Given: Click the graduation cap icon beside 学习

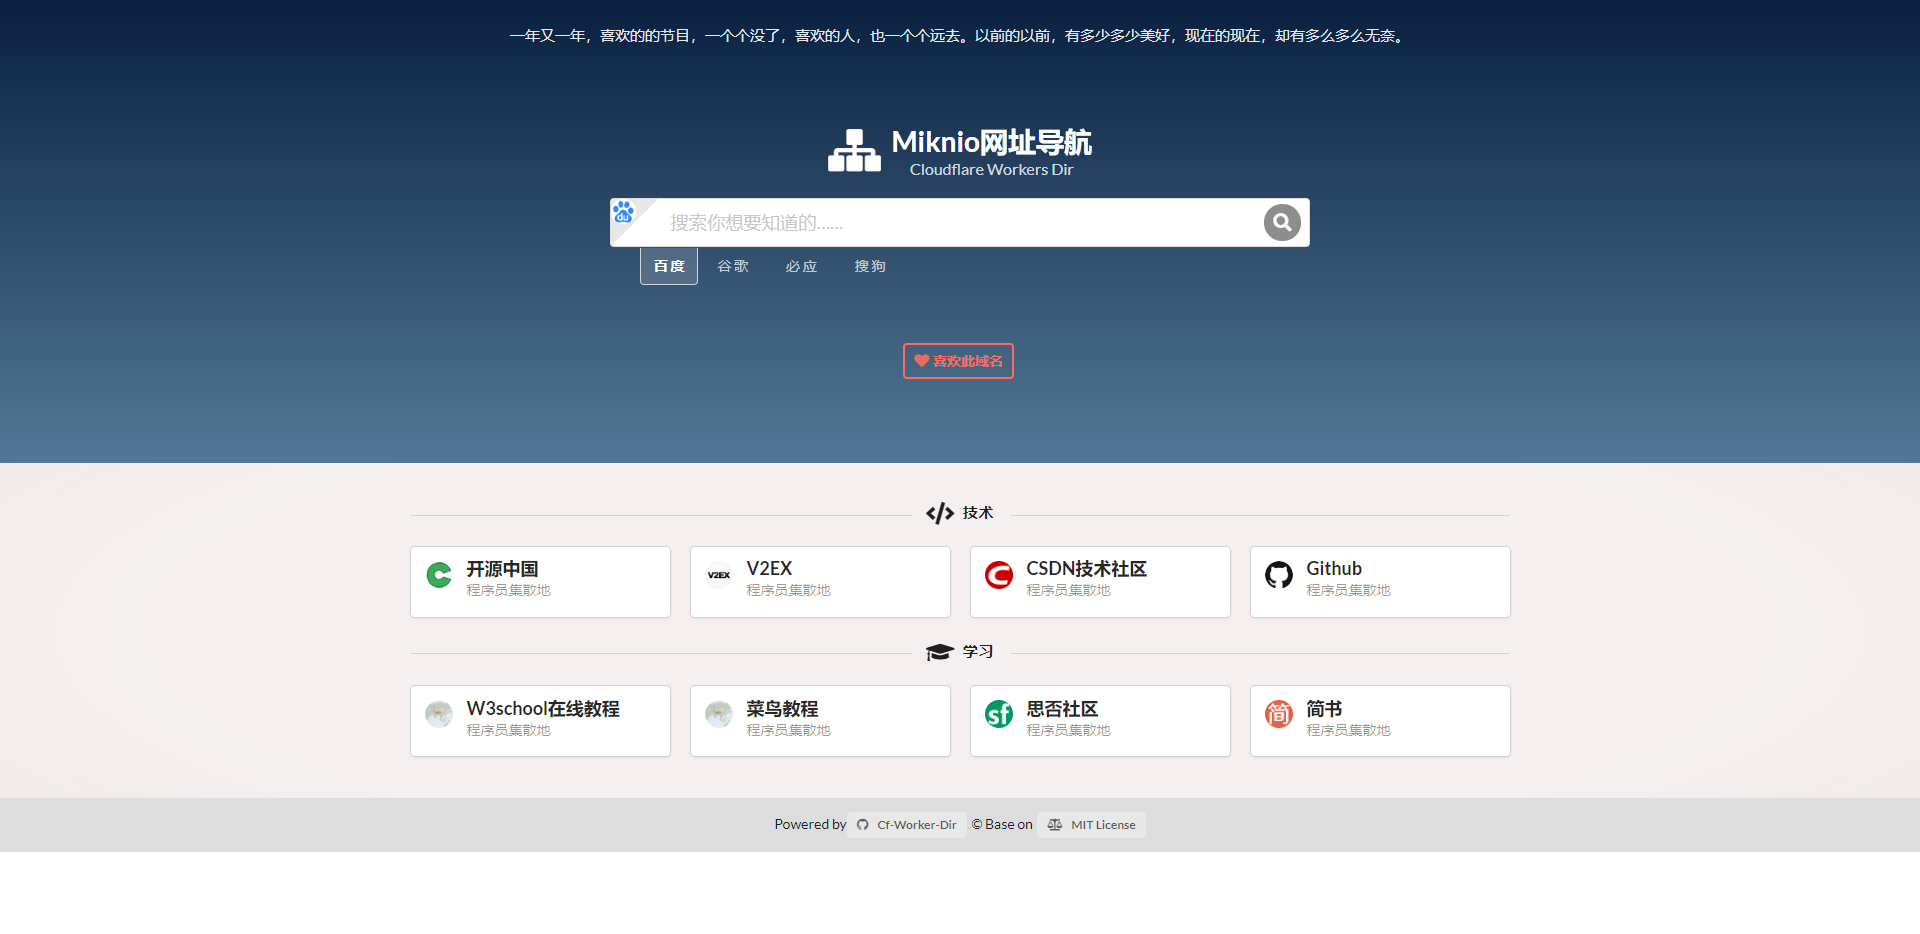Looking at the screenshot, I should tap(938, 651).
